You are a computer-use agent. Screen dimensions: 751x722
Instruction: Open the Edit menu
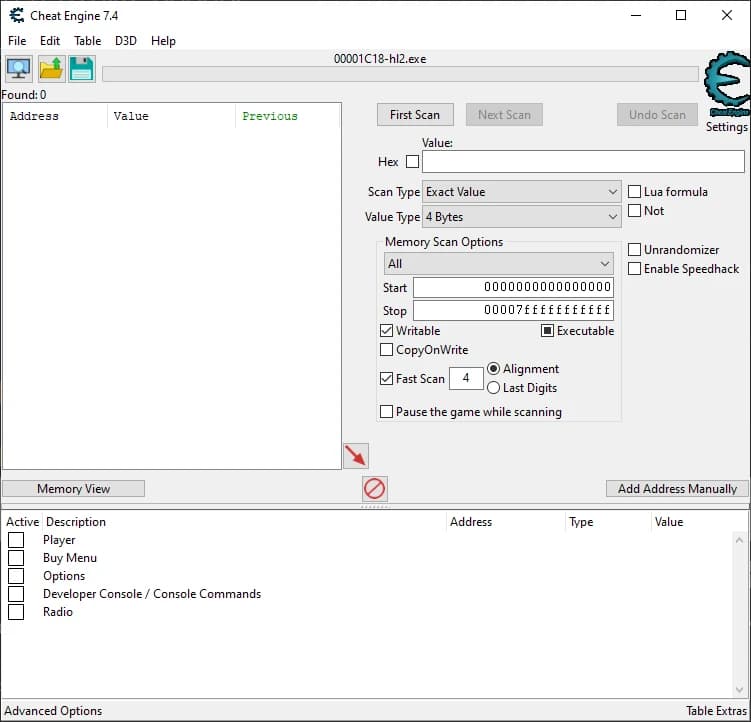(x=50, y=41)
